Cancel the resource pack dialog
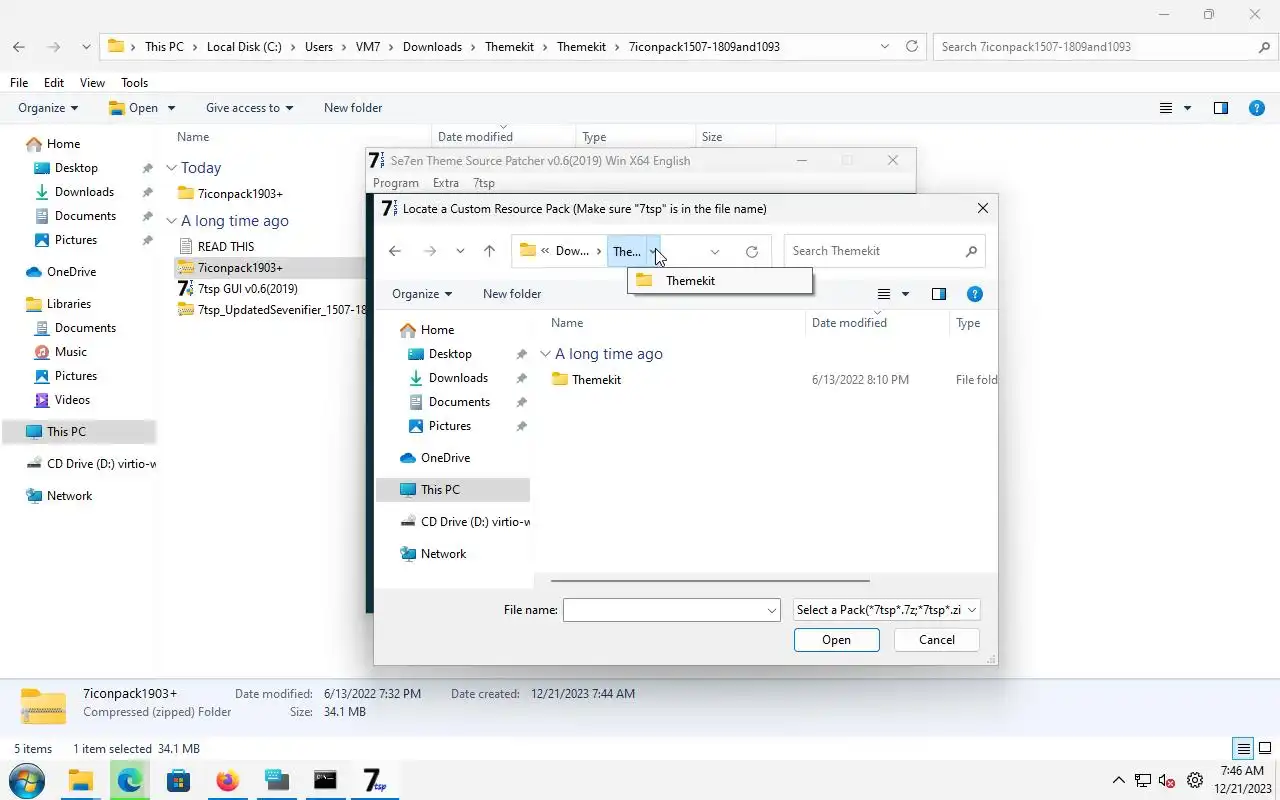This screenshot has height=800, width=1280. pyautogui.click(x=937, y=640)
